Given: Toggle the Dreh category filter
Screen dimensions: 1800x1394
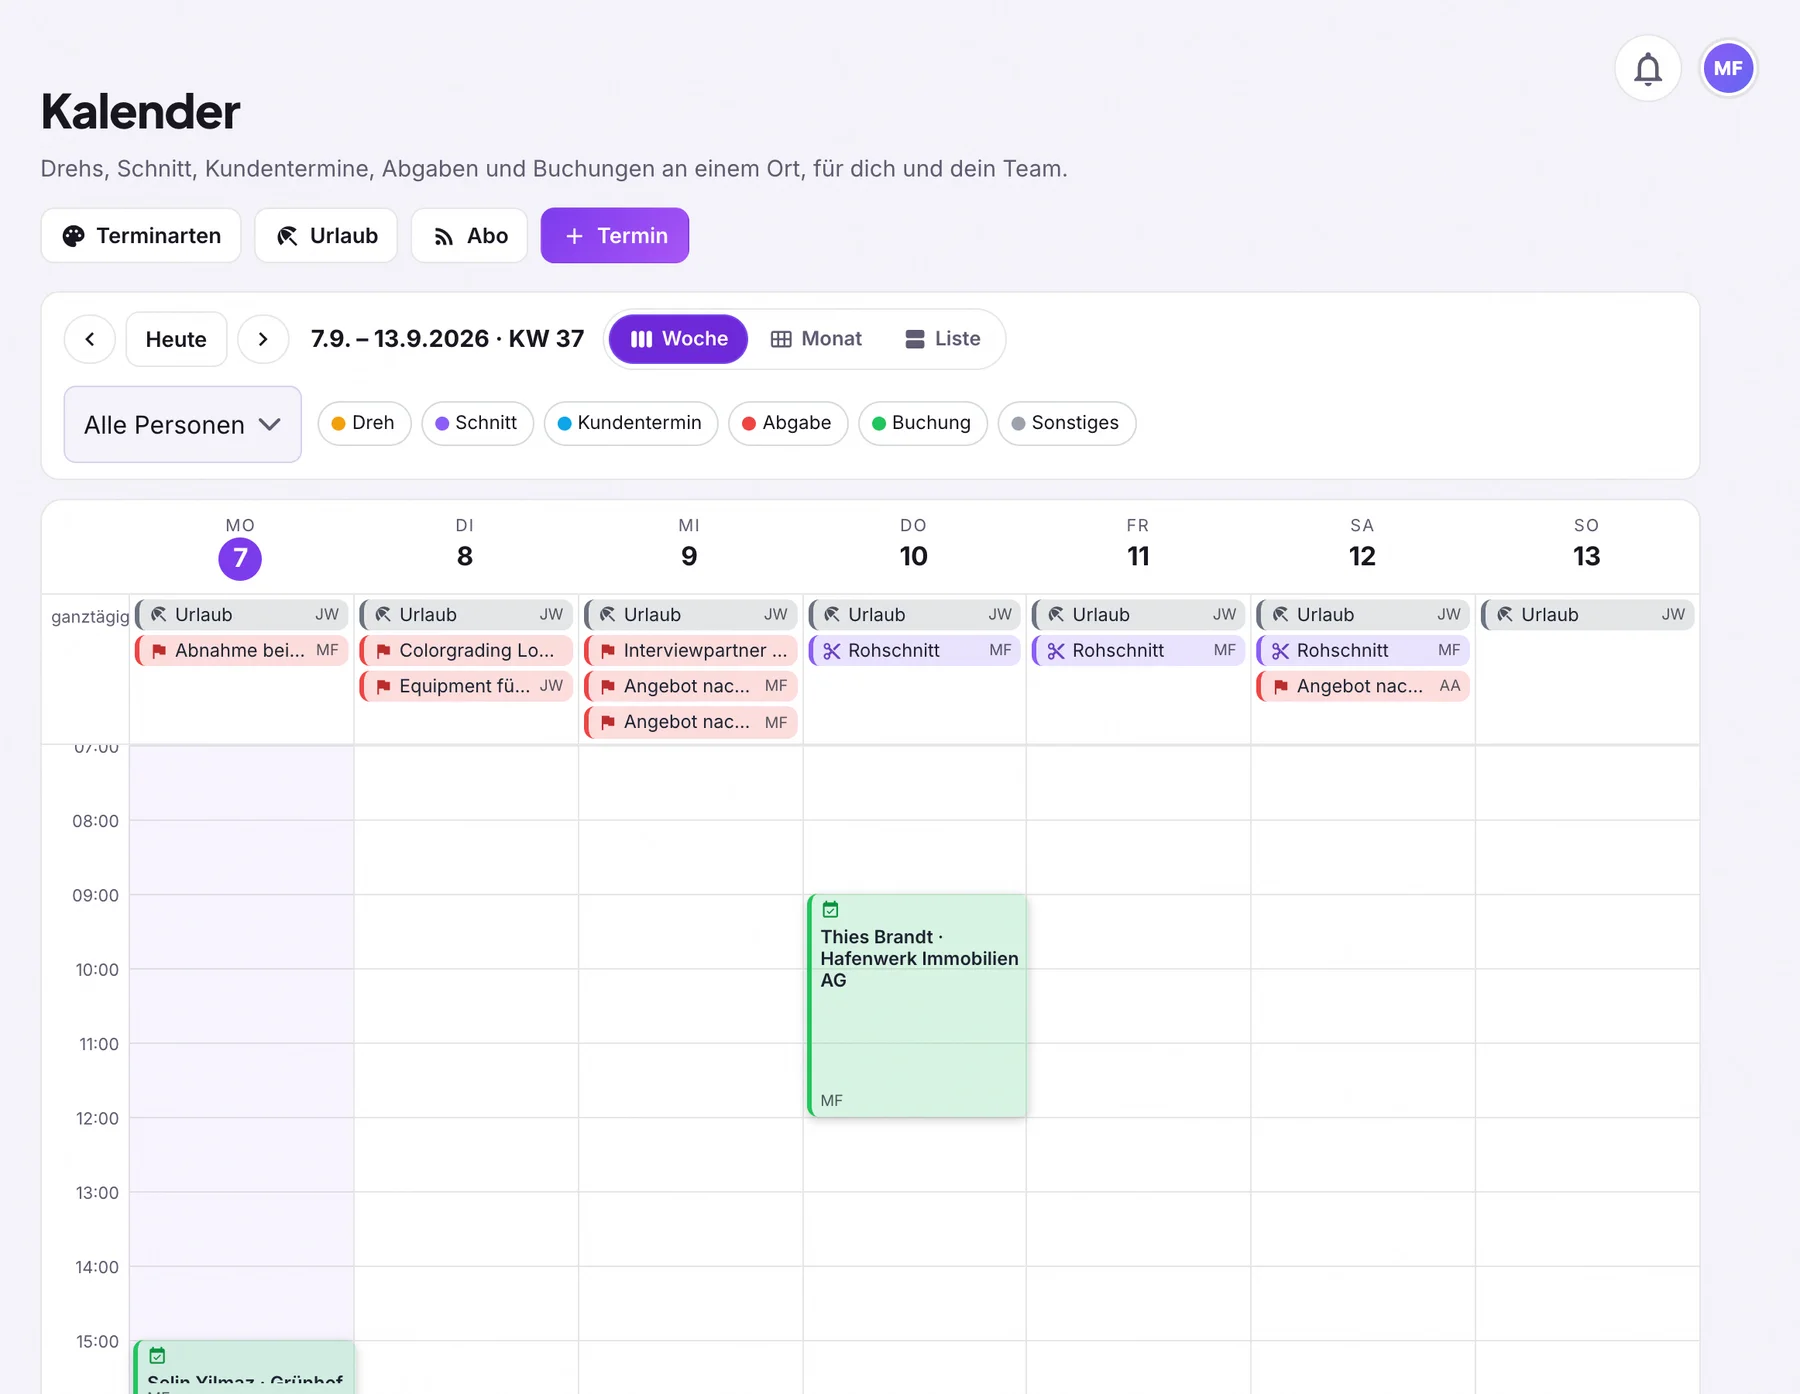Looking at the screenshot, I should coord(364,423).
